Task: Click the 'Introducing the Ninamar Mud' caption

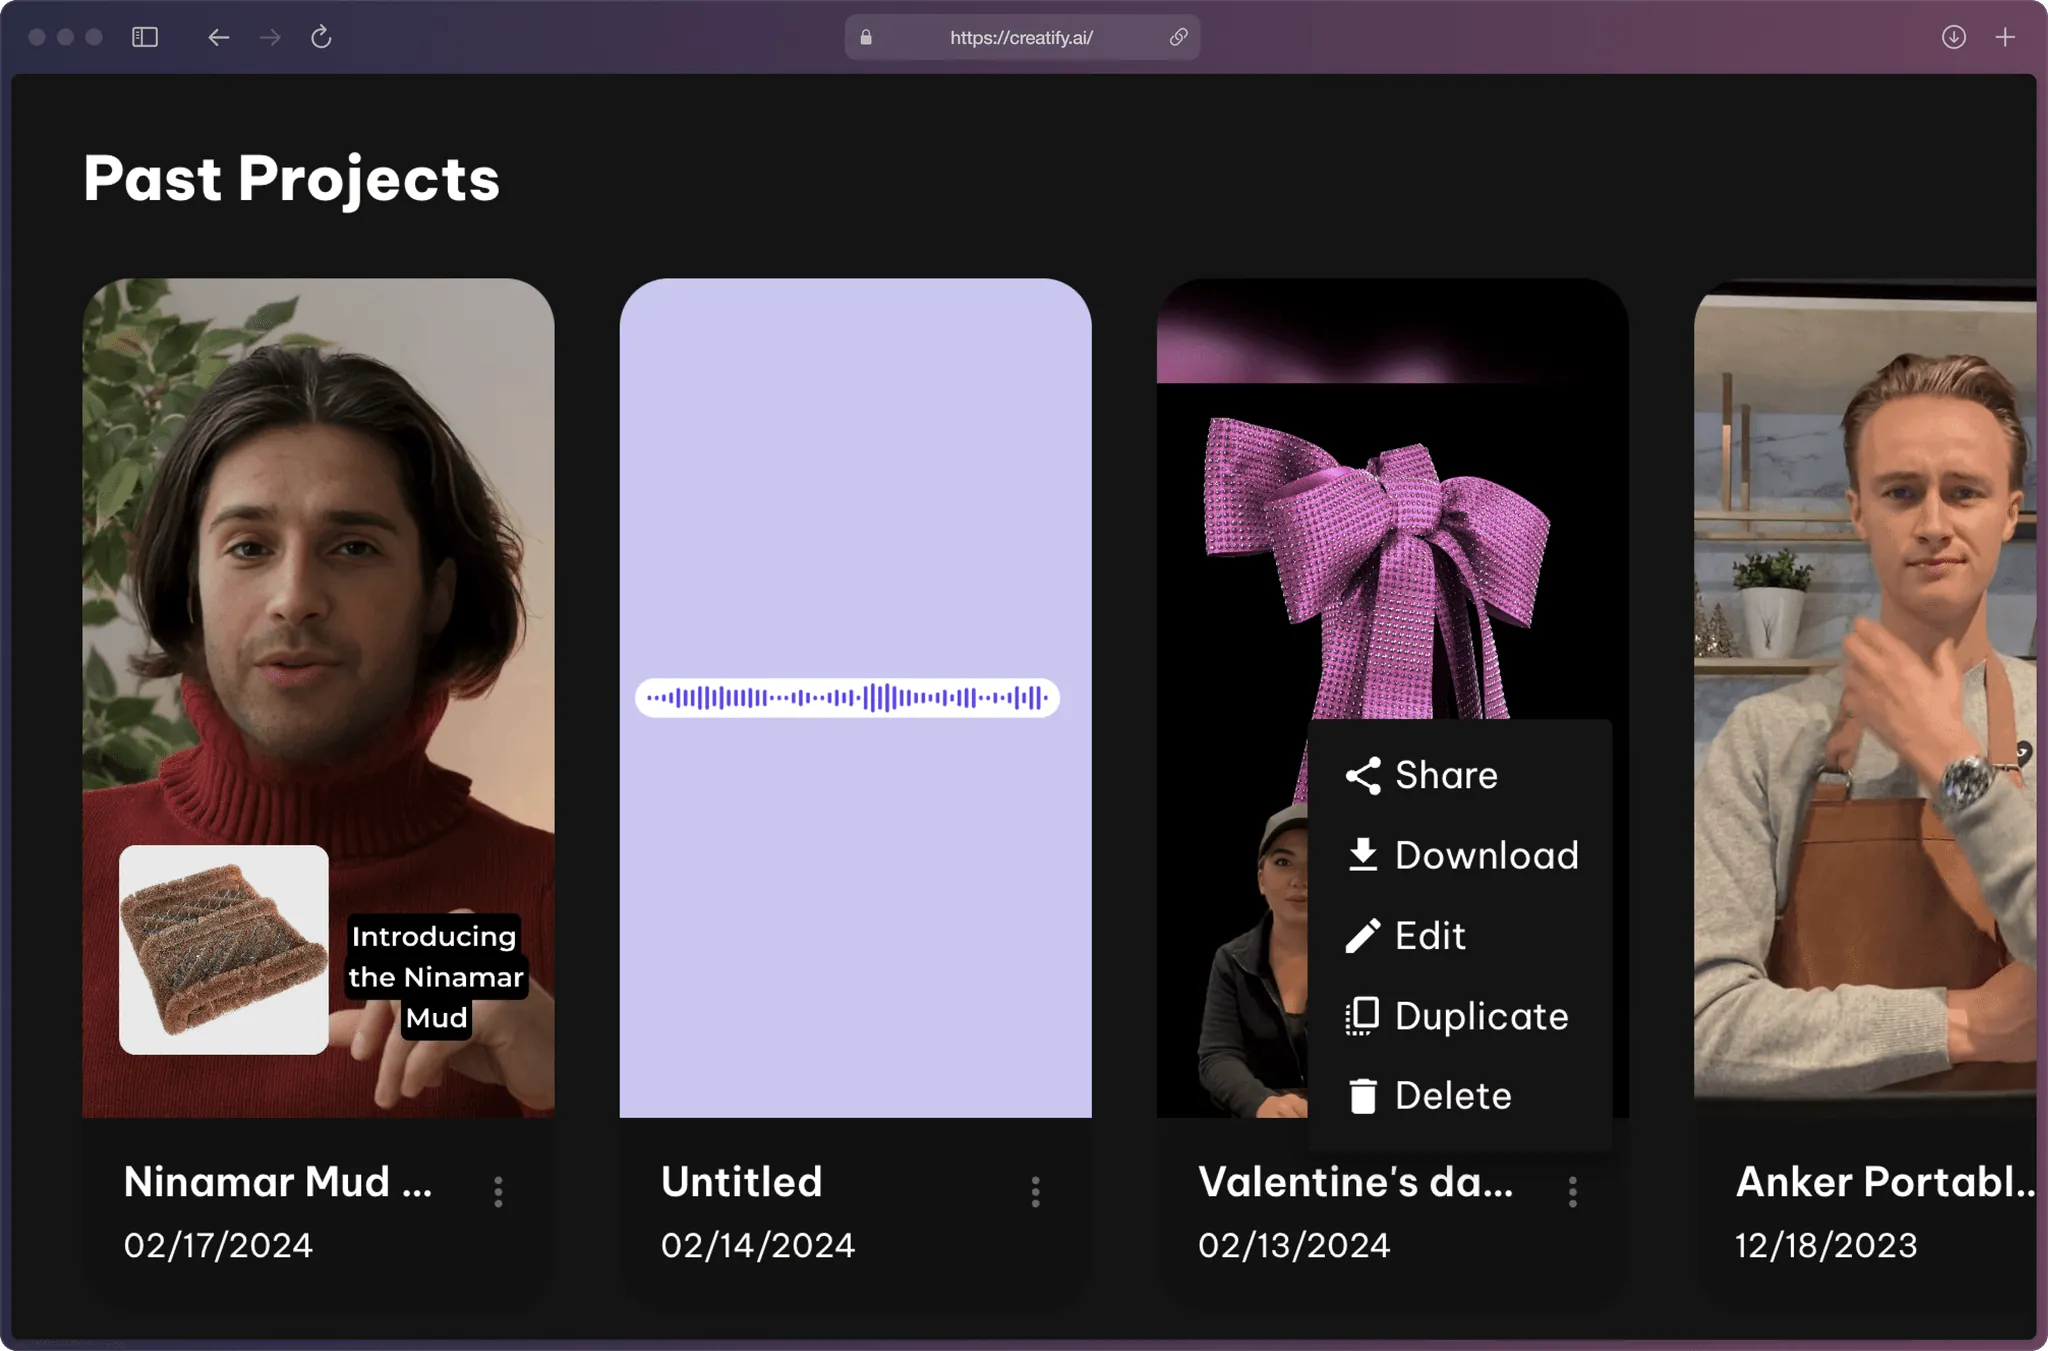Action: click(436, 977)
